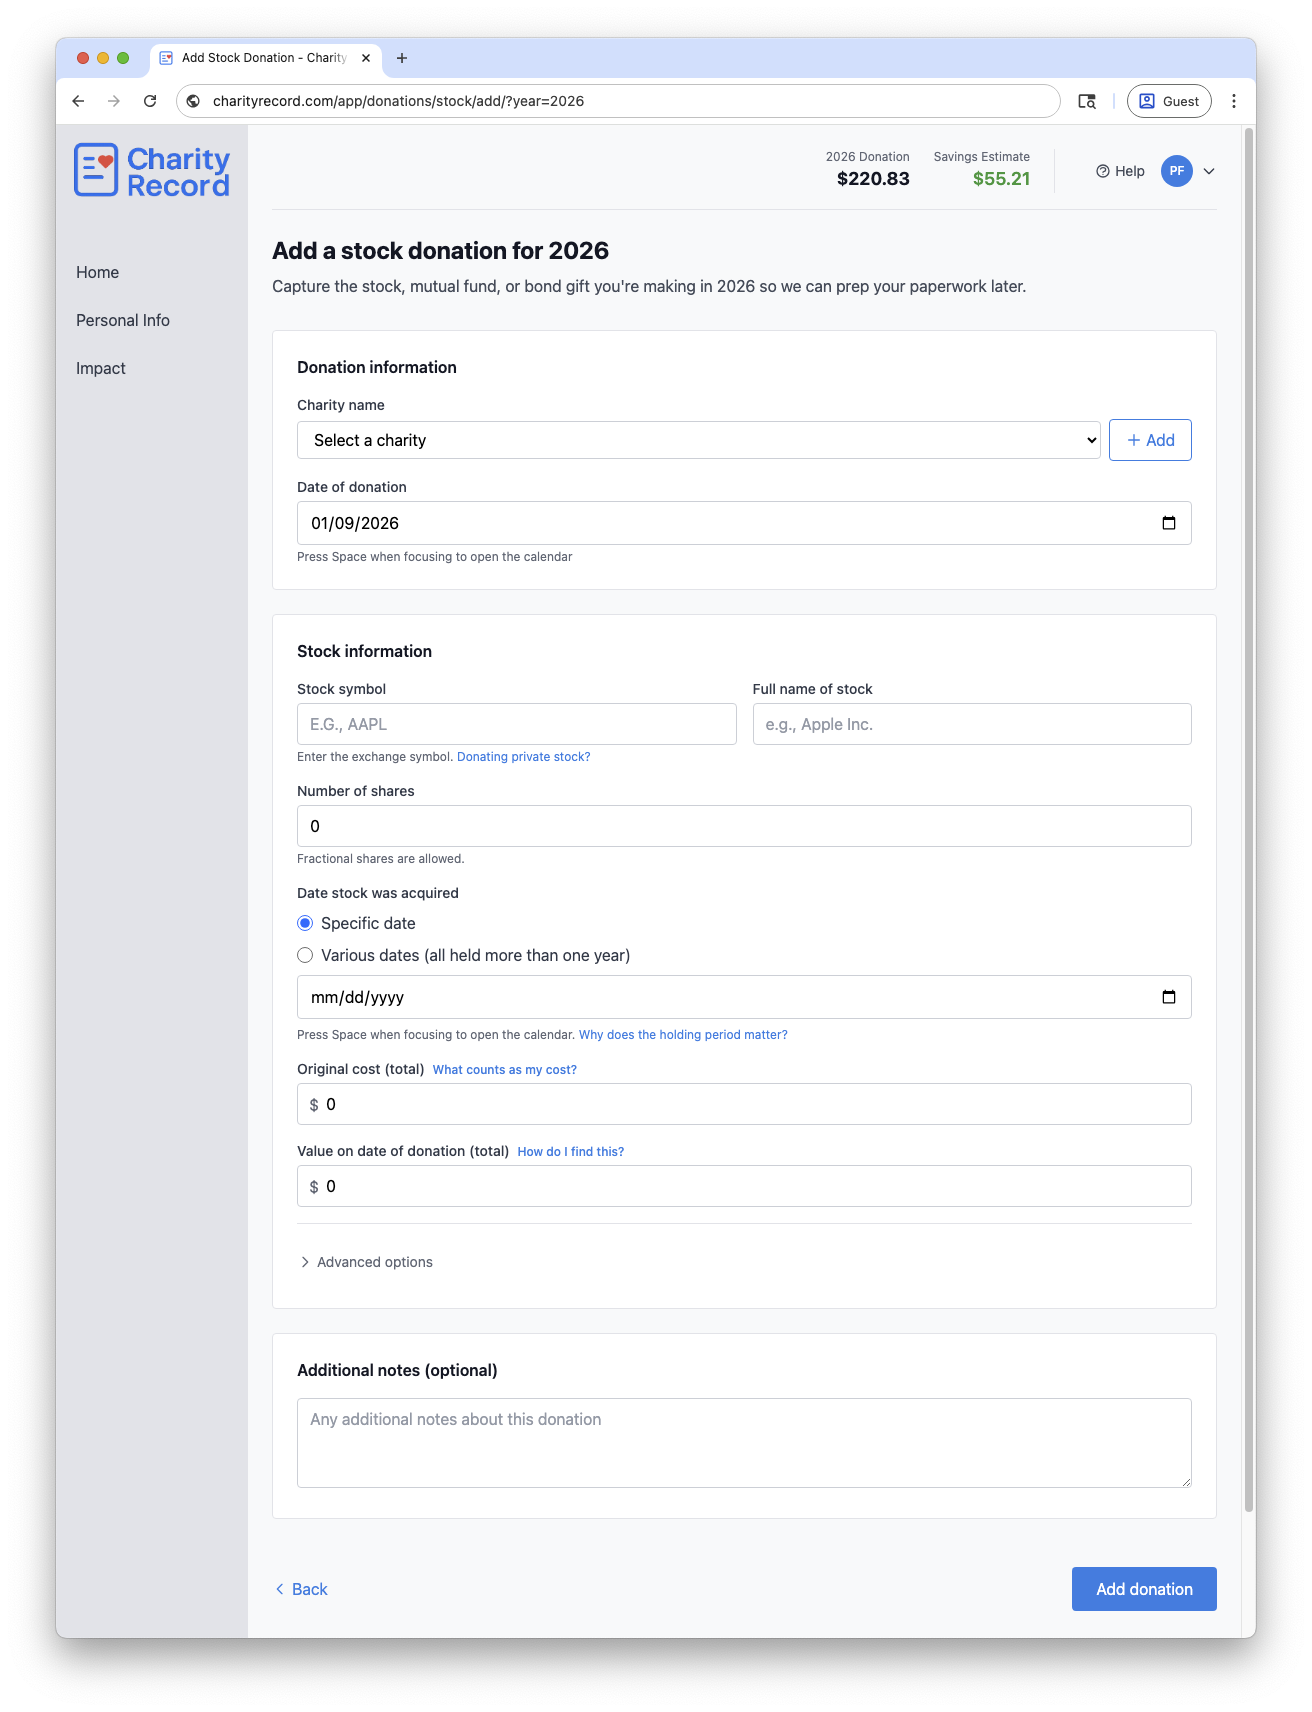This screenshot has height=1712, width=1312.
Task: Focus the Original cost field
Action: coord(744,1104)
